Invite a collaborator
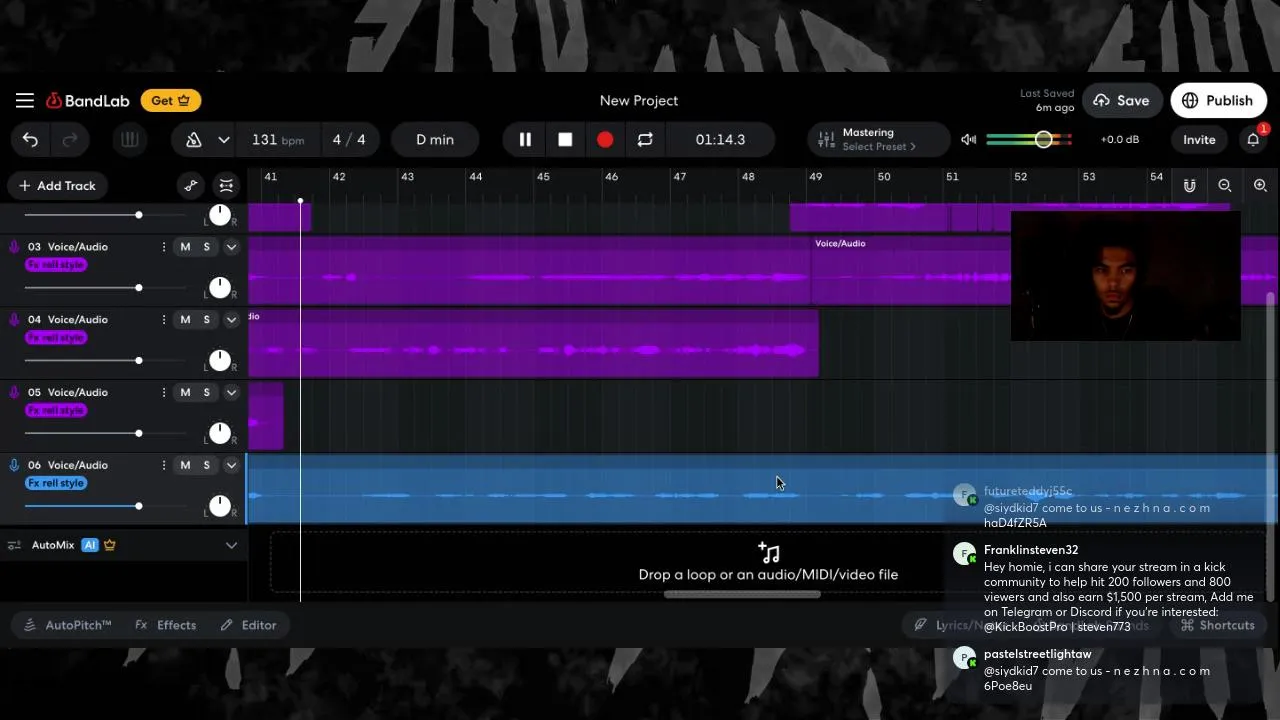 [1199, 140]
